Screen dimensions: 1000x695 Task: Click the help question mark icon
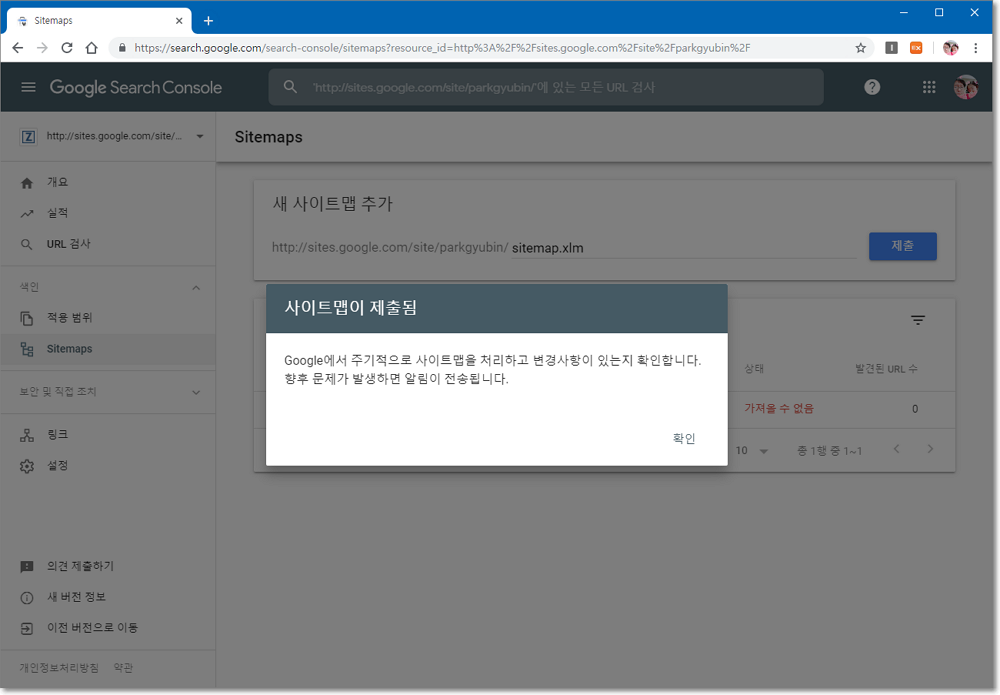tap(872, 87)
